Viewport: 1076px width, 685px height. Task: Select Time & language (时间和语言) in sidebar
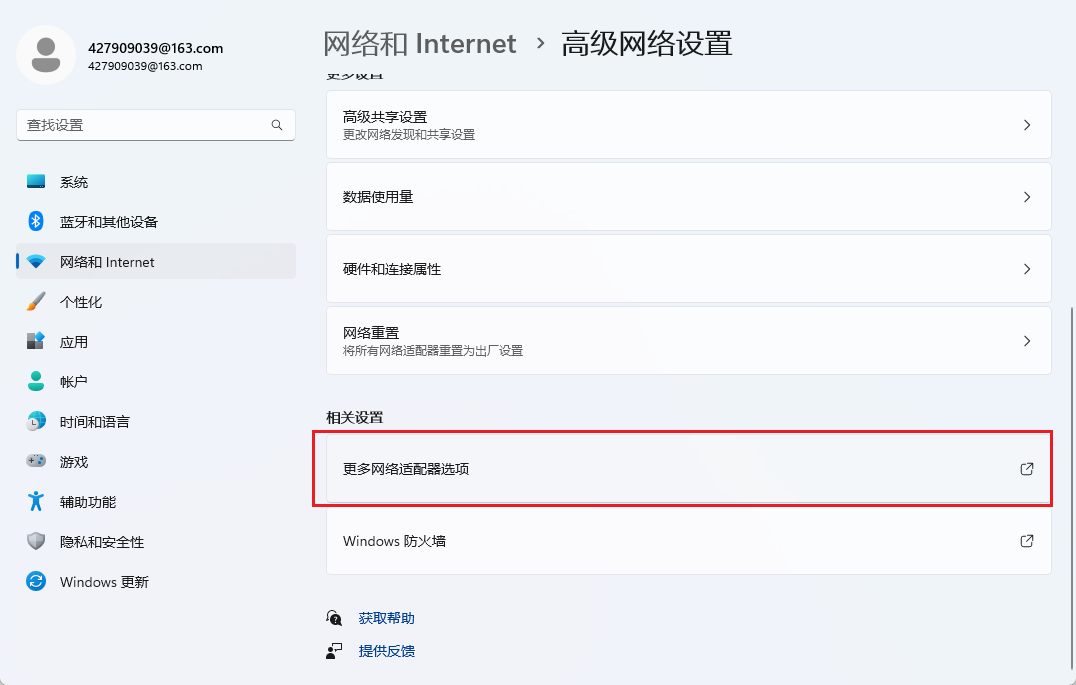(95, 422)
